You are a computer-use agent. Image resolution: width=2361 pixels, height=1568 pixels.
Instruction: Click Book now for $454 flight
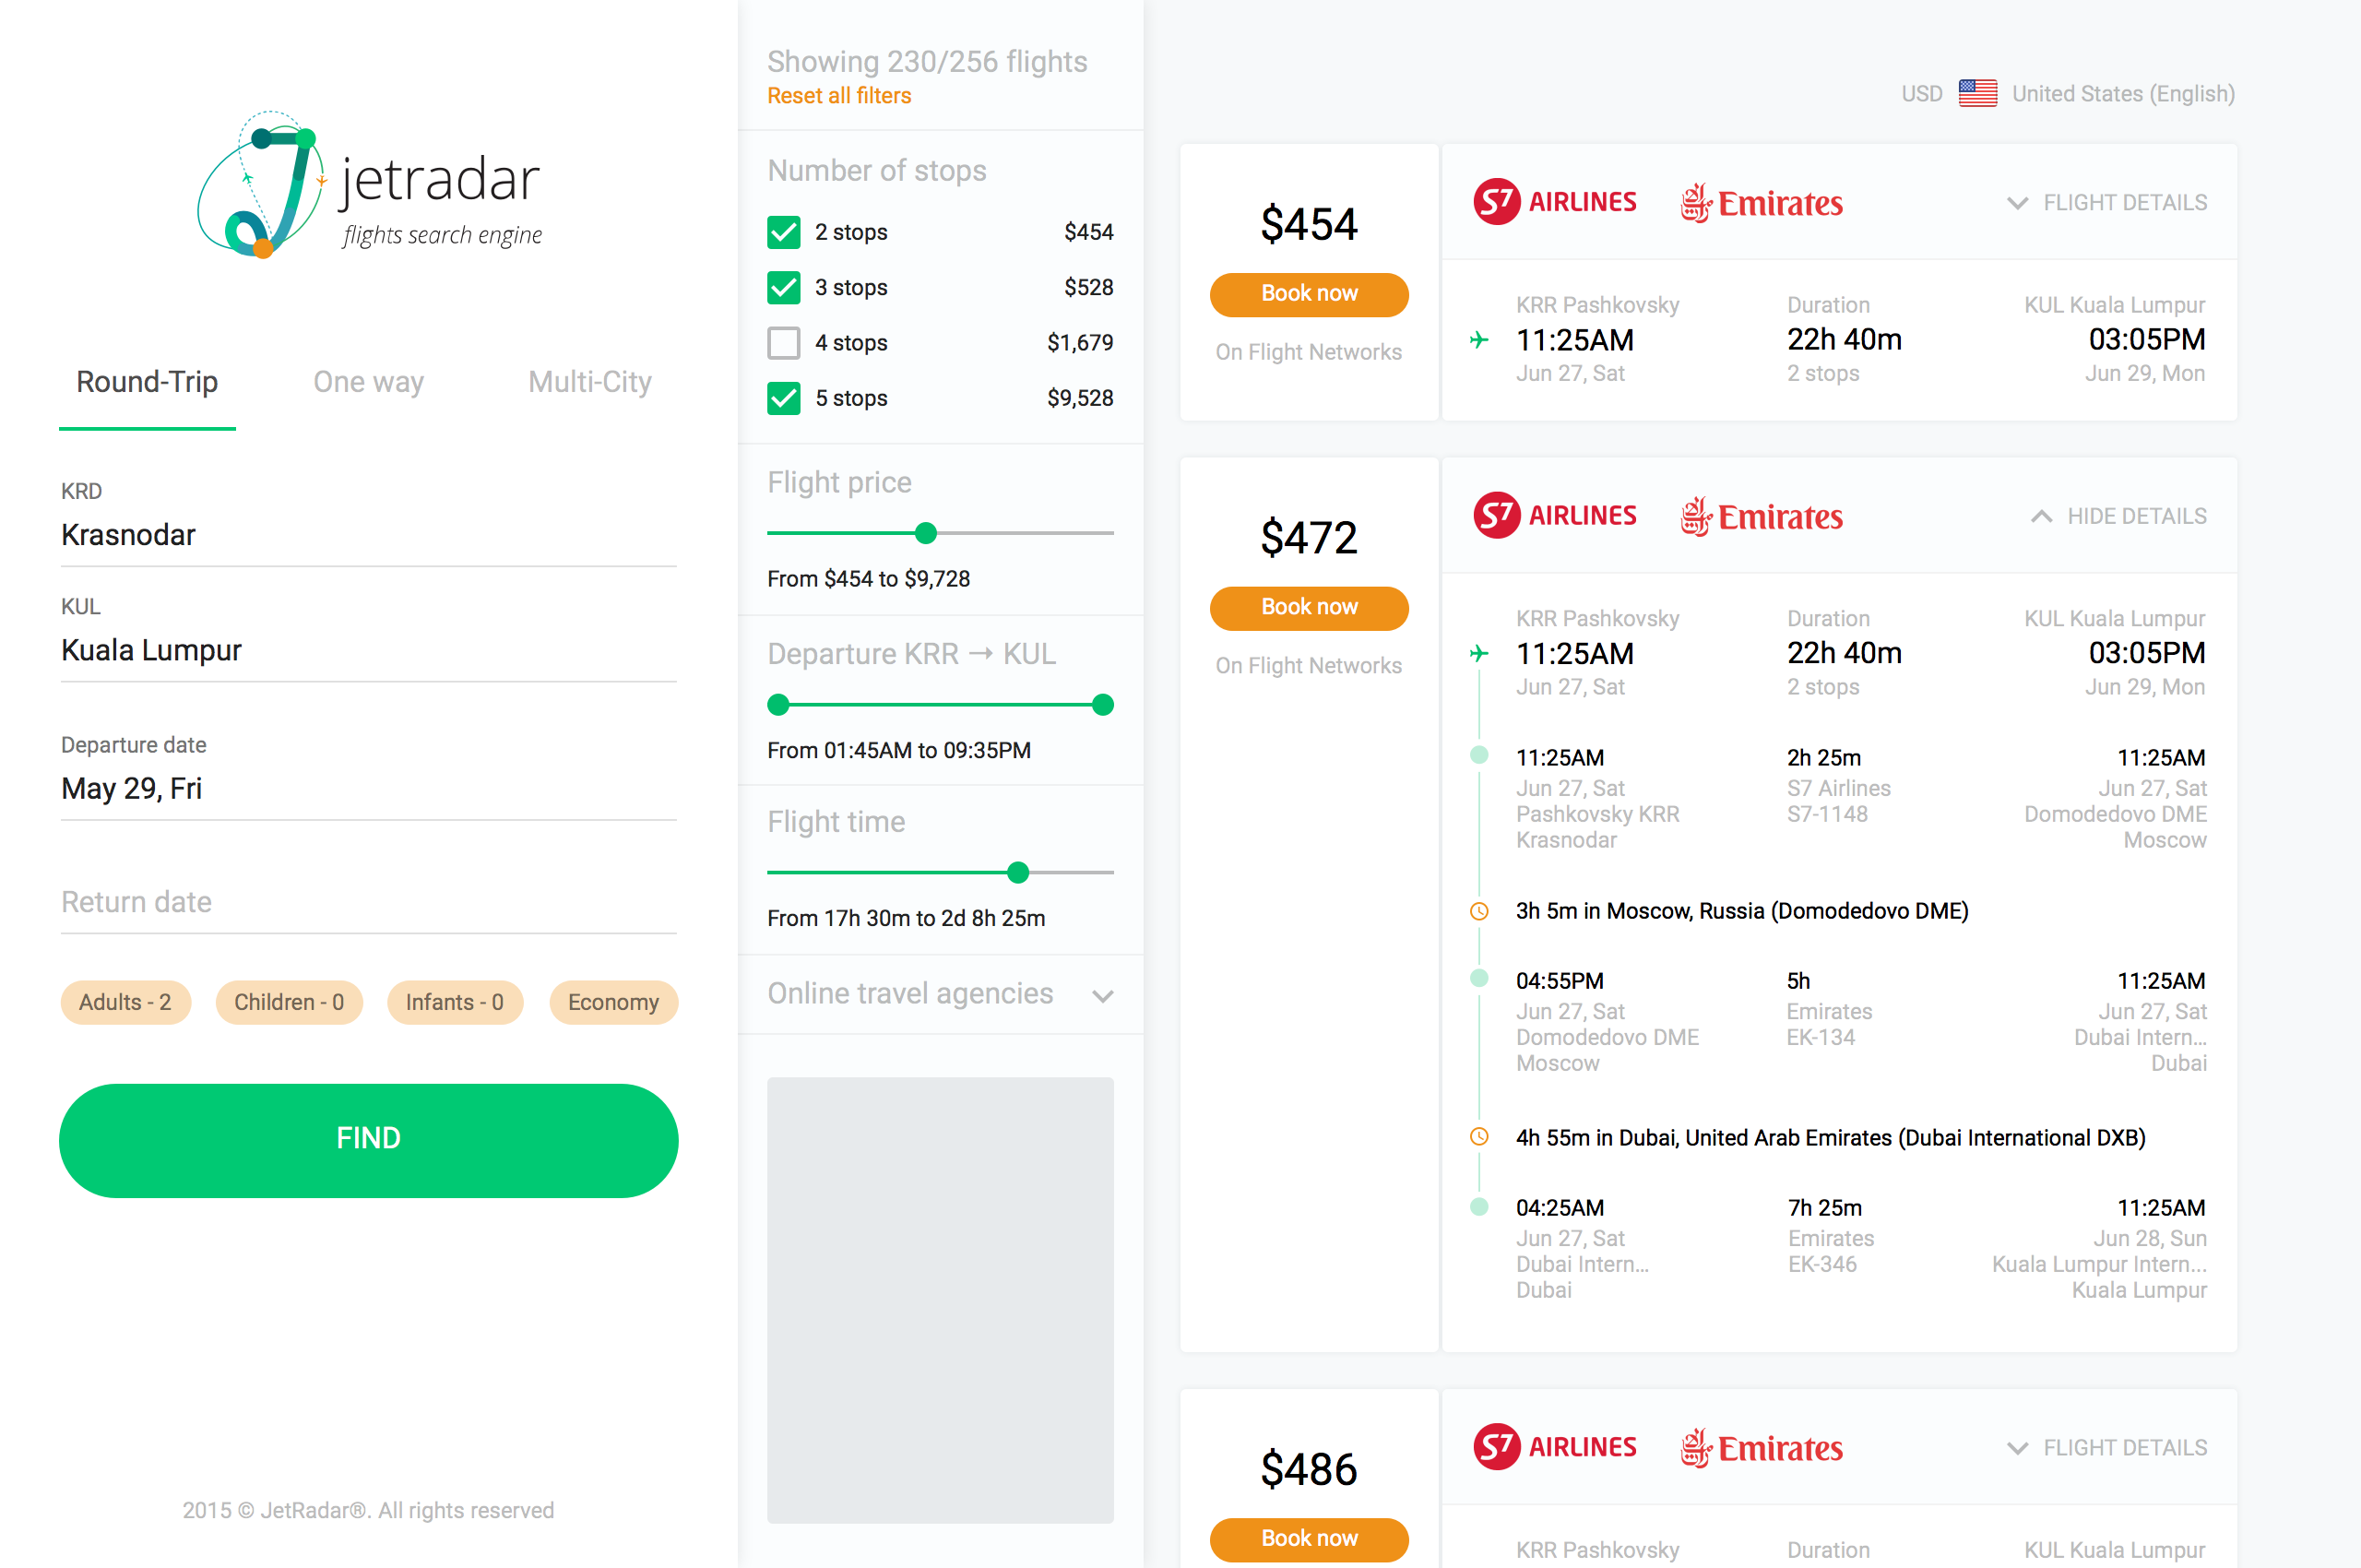pyautogui.click(x=1309, y=294)
